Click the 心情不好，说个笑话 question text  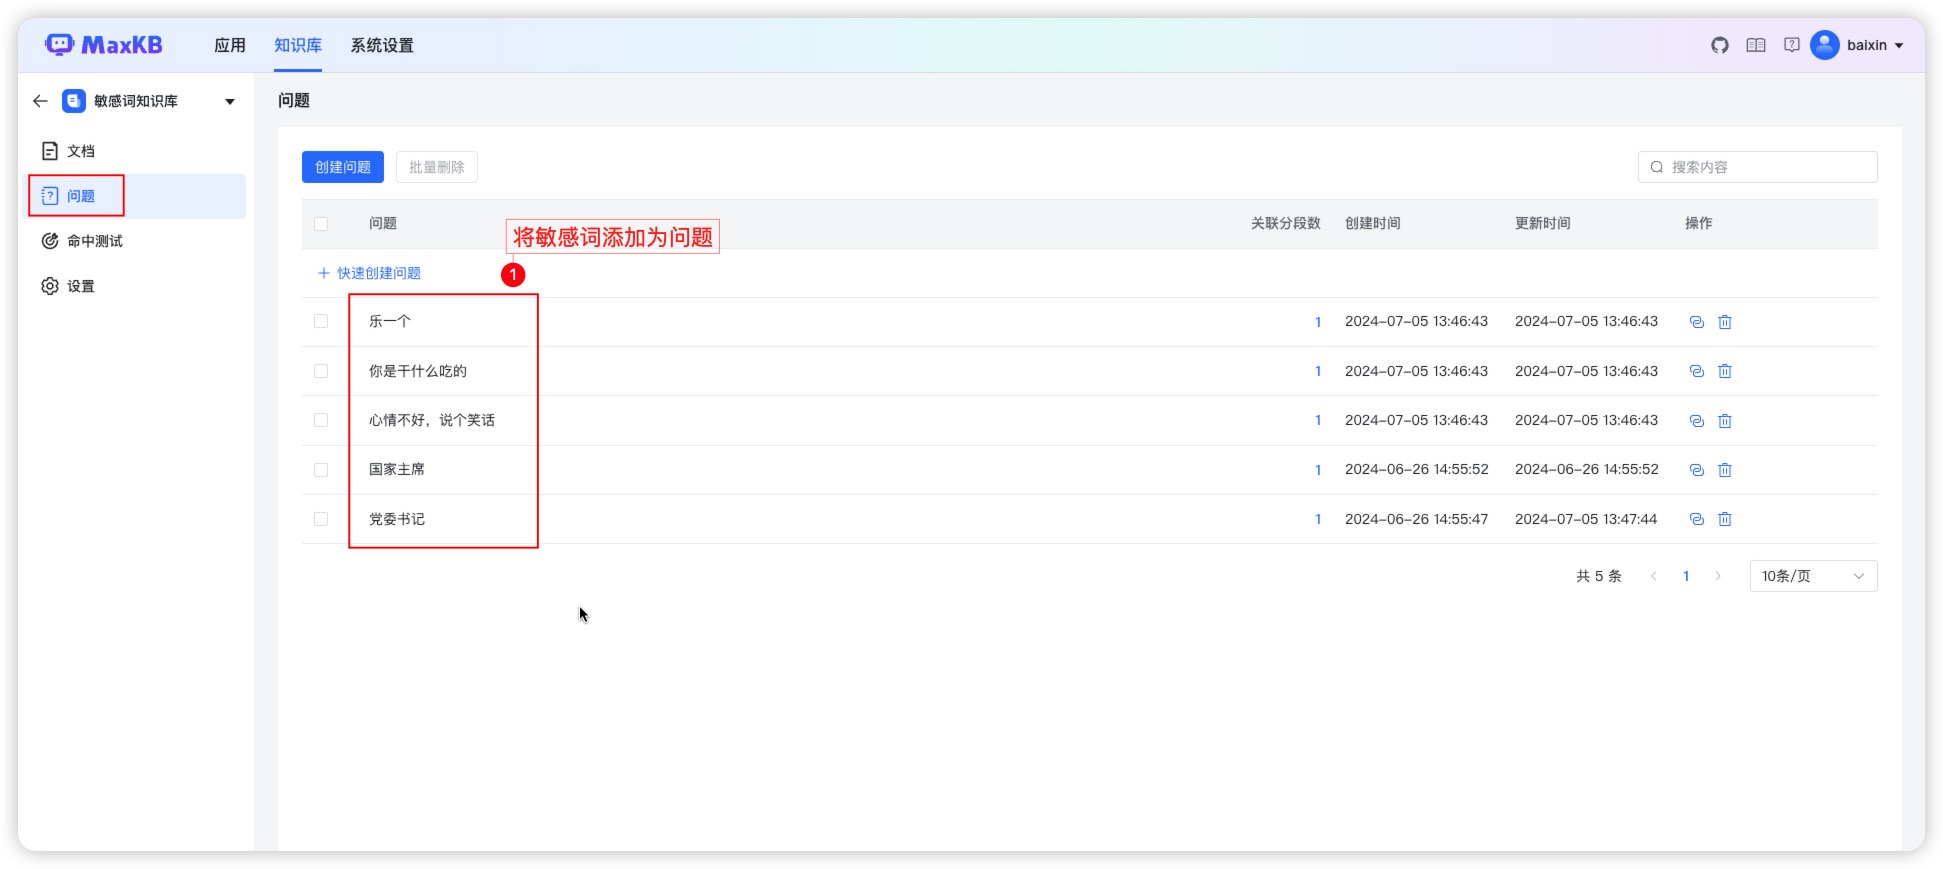(432, 420)
